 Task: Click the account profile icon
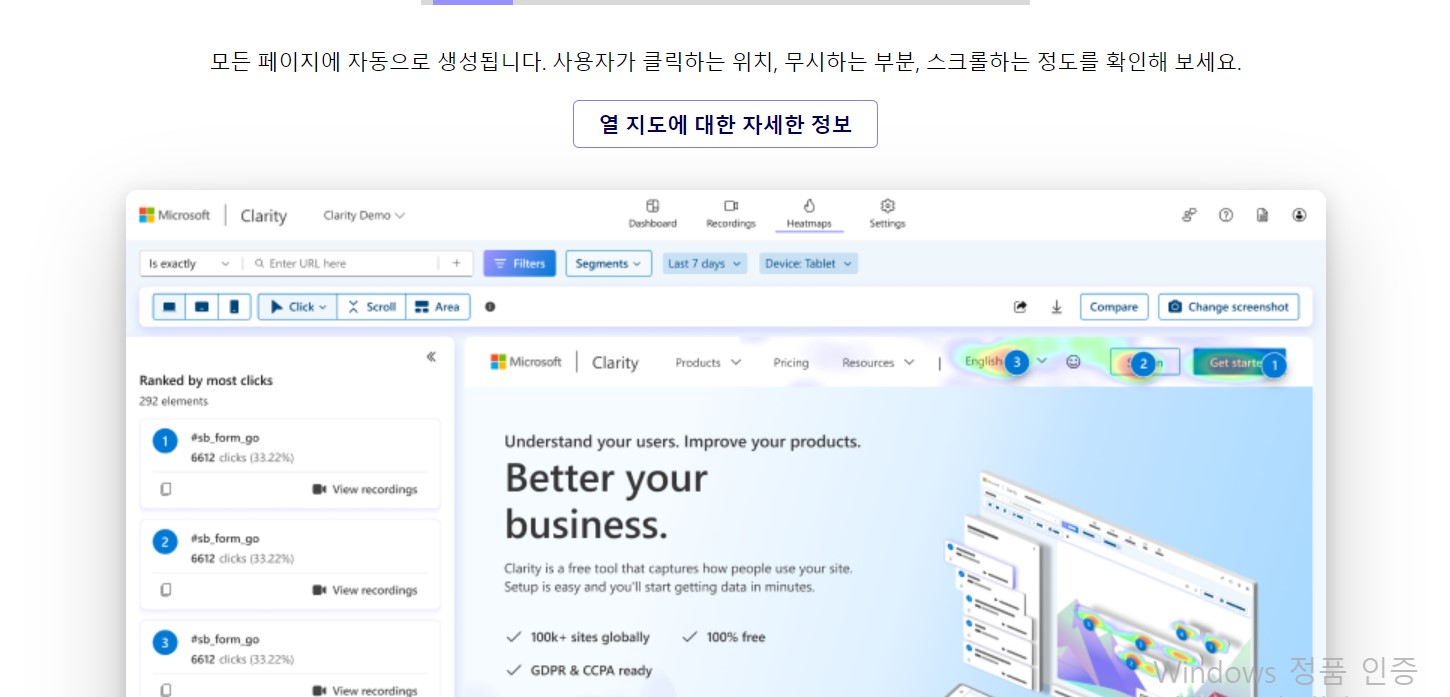[x=1299, y=214]
